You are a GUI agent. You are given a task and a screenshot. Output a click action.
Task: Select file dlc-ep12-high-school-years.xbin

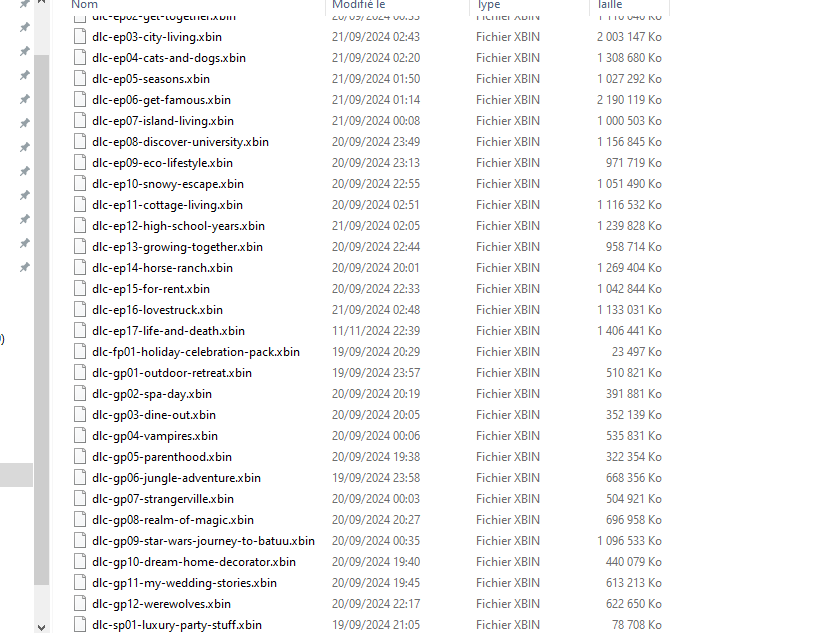pos(179,226)
